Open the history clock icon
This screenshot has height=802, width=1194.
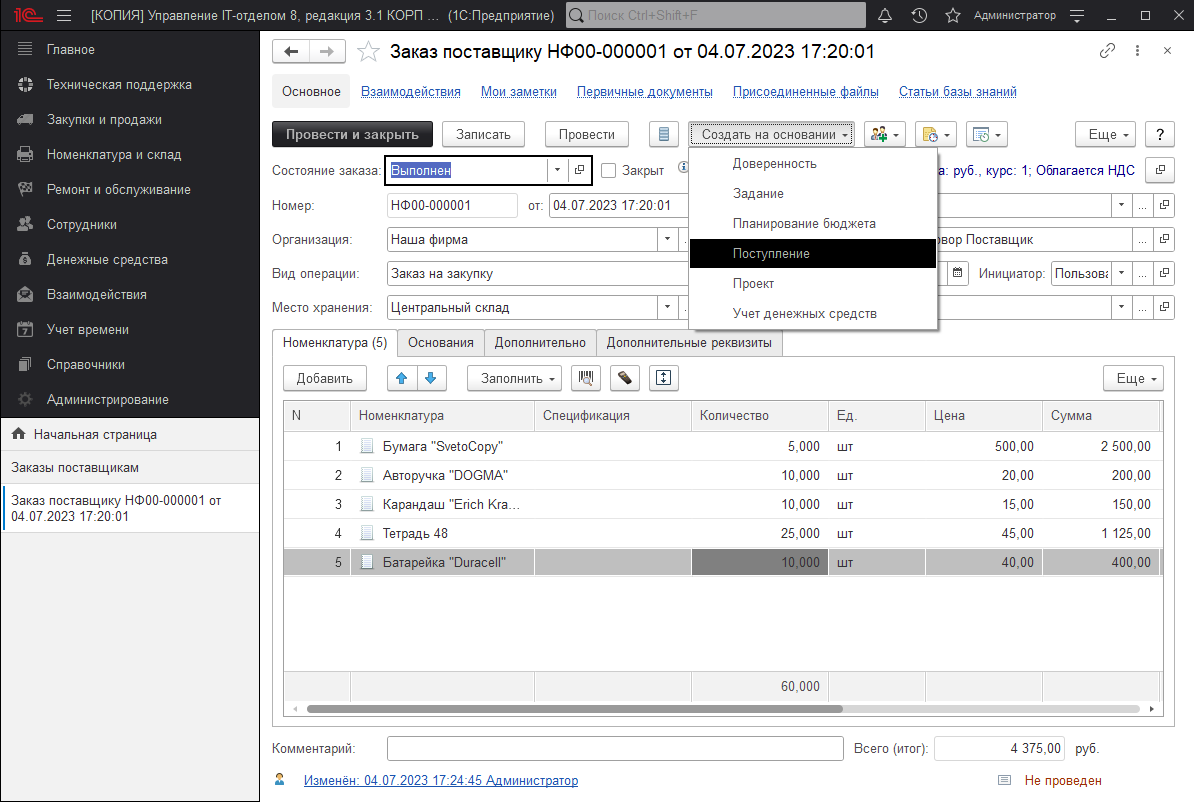919,16
